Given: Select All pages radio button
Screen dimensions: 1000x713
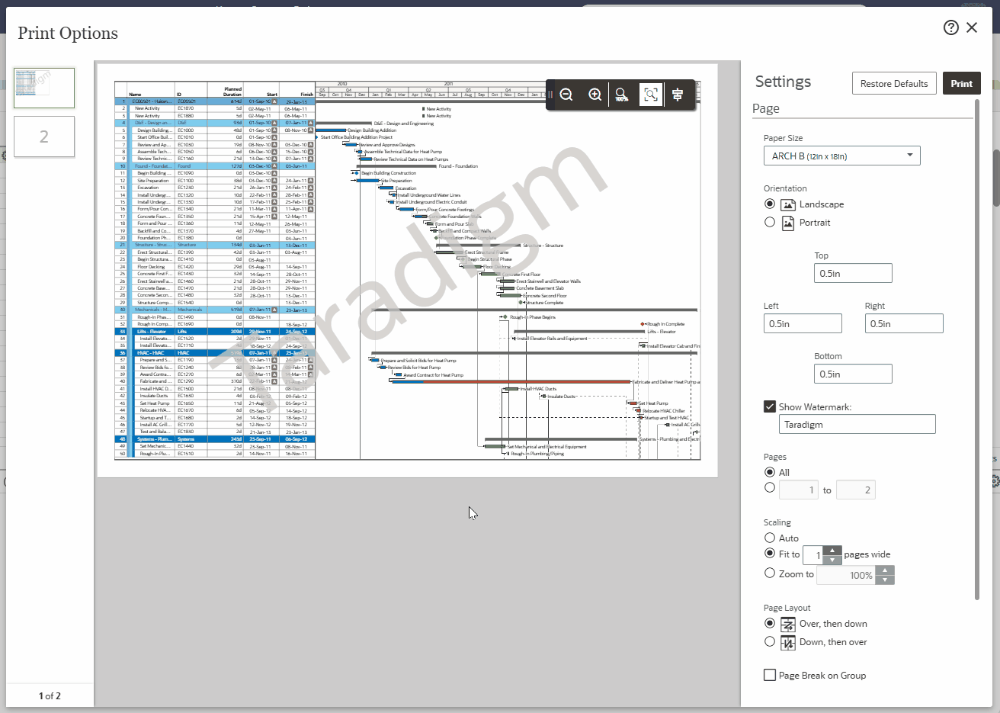Looking at the screenshot, I should tap(770, 473).
